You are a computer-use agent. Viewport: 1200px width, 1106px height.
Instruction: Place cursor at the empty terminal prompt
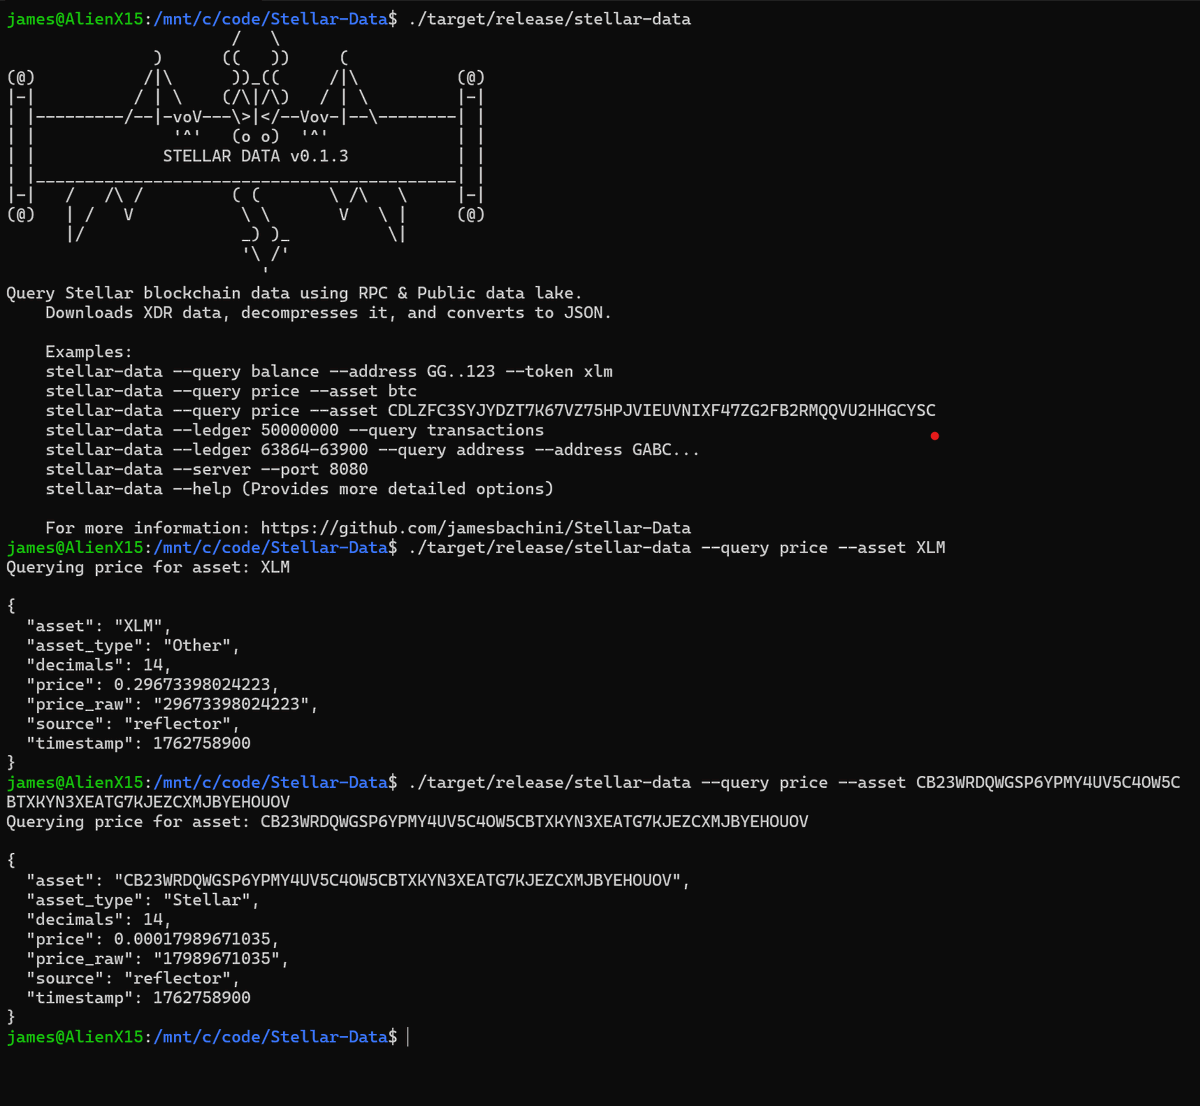point(408,1036)
